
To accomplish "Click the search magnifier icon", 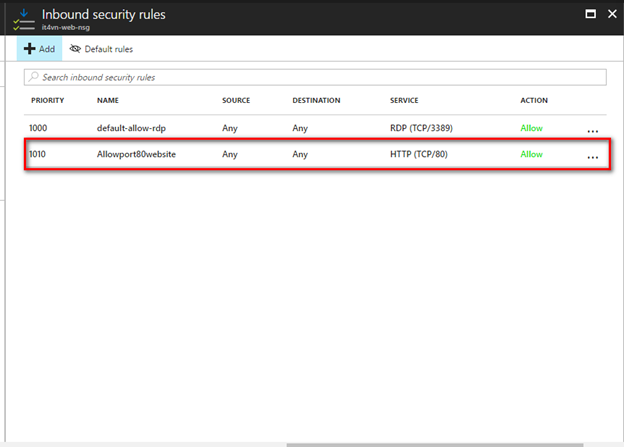I will click(35, 77).
